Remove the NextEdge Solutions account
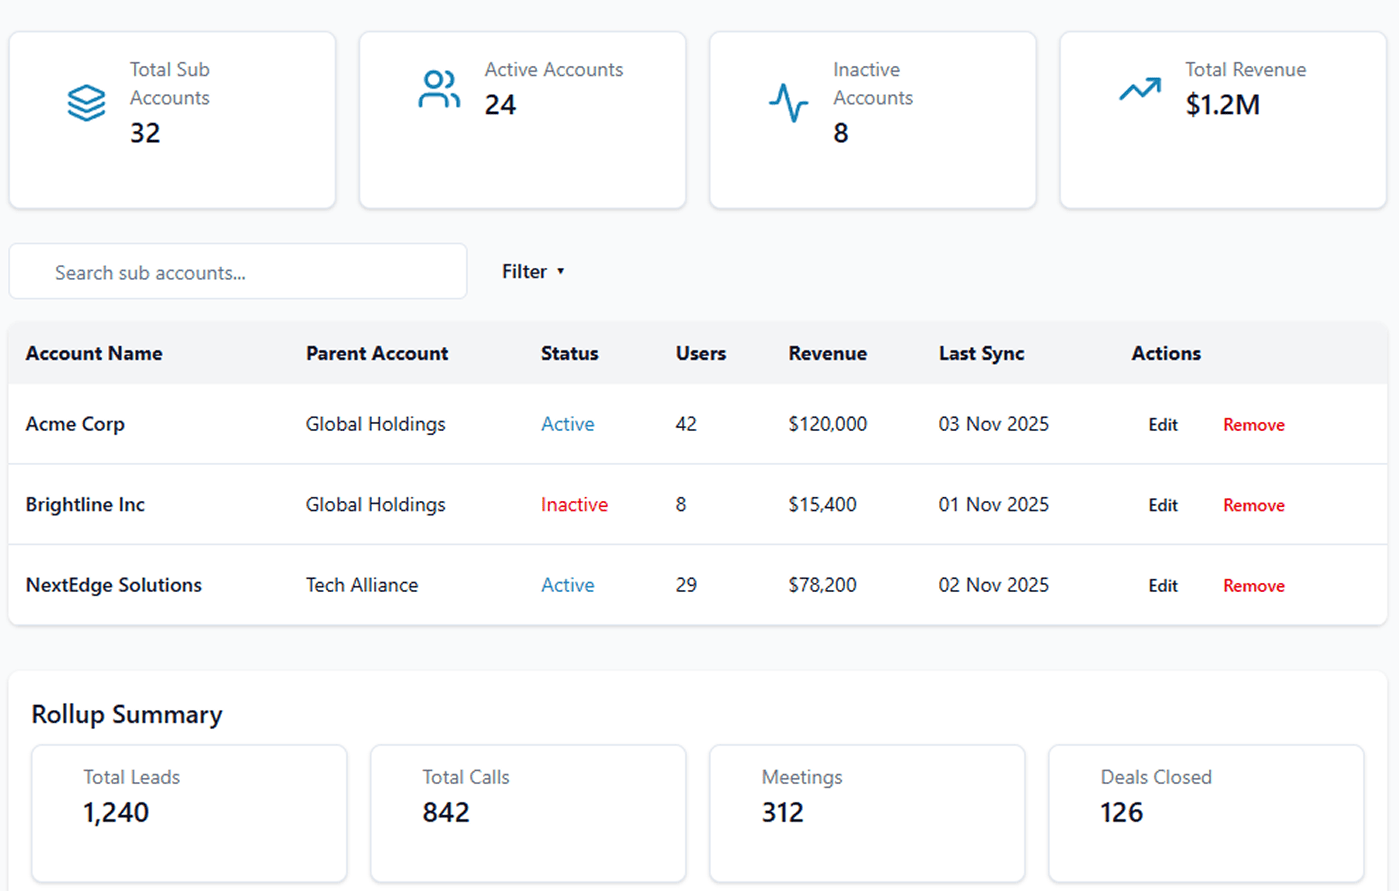This screenshot has width=1399, height=891. coord(1253,586)
